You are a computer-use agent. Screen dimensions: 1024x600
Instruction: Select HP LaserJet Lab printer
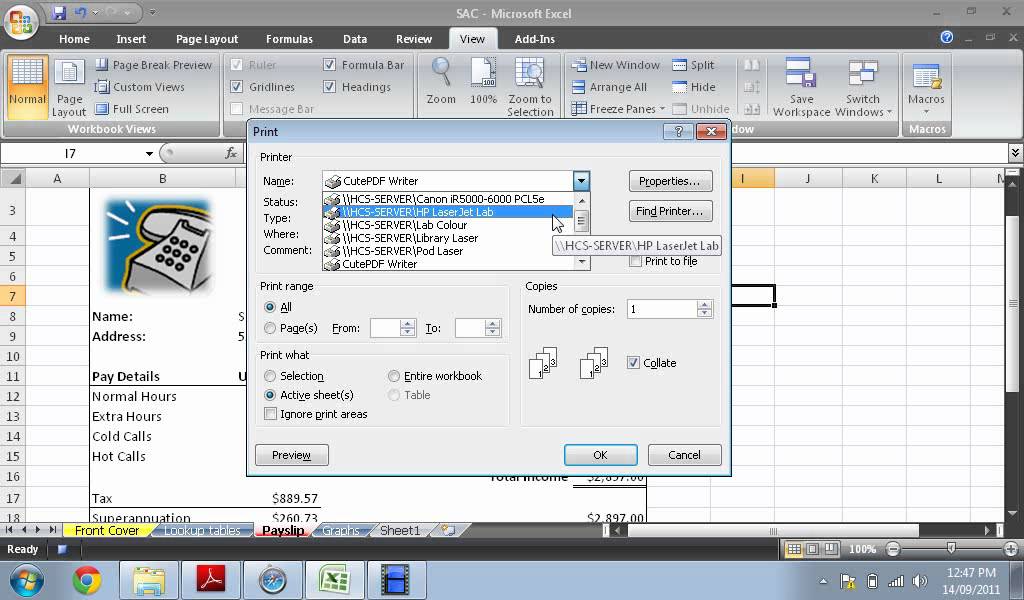[448, 212]
